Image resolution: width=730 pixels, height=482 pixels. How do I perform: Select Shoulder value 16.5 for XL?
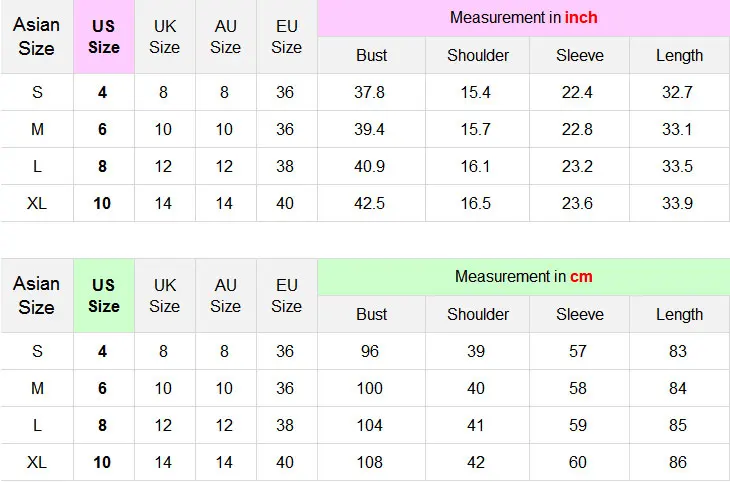(x=475, y=203)
